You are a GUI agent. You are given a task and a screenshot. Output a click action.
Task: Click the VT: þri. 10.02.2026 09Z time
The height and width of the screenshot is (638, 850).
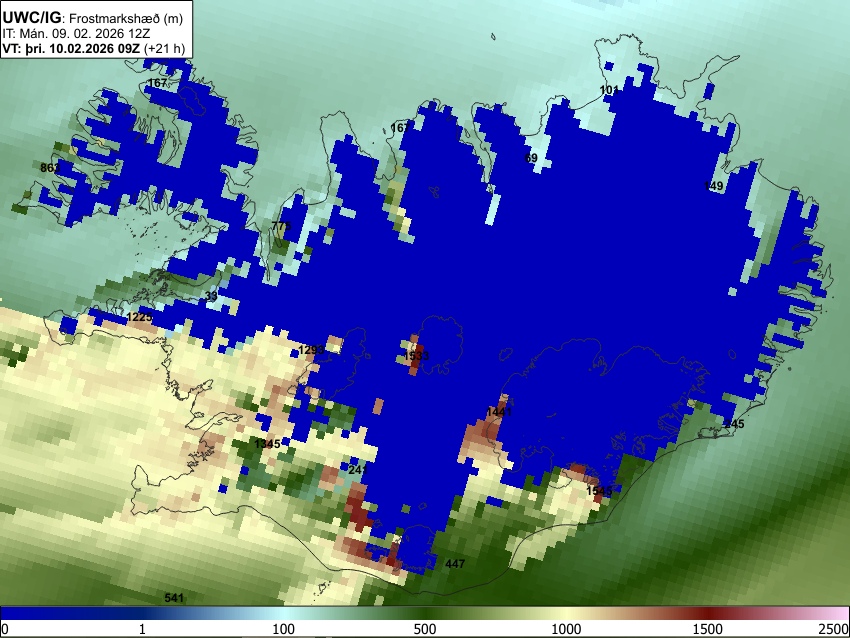71,48
